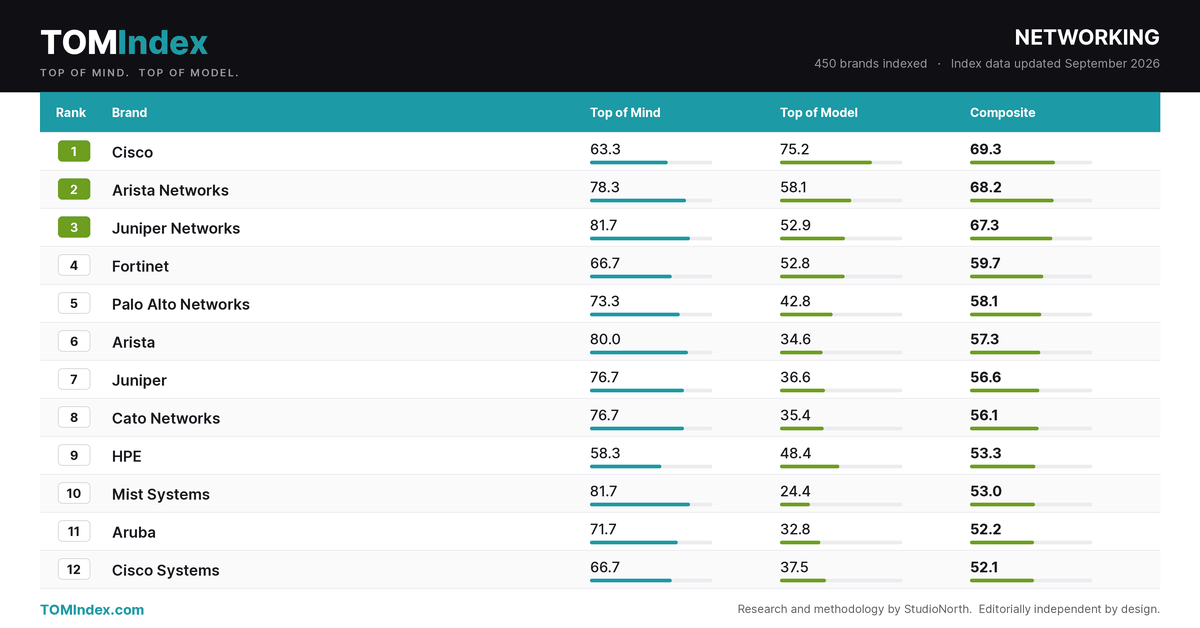Screen dimensions: 1200x628
Task: Click the NETWORKING category heading
Action: pos(1087,37)
